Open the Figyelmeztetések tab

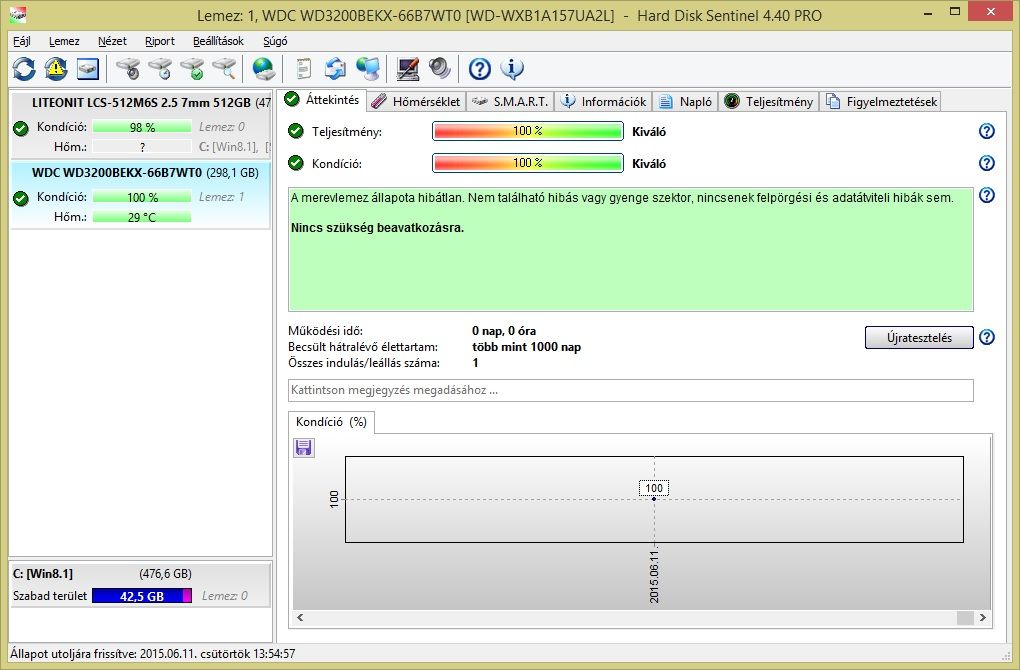pyautogui.click(x=881, y=101)
